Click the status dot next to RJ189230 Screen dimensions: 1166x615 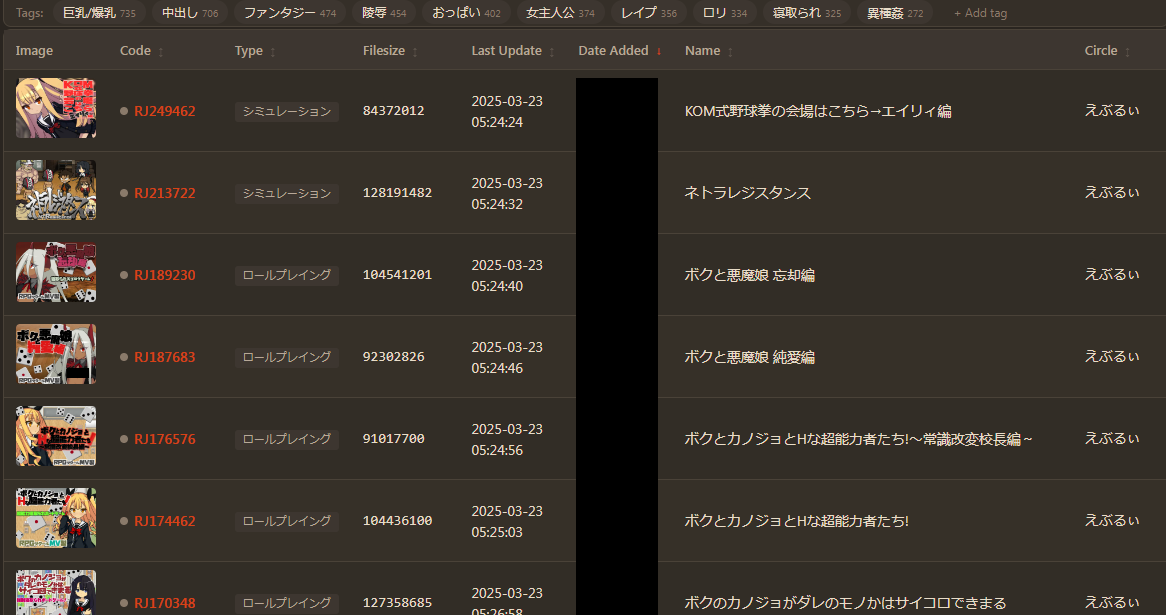(124, 274)
